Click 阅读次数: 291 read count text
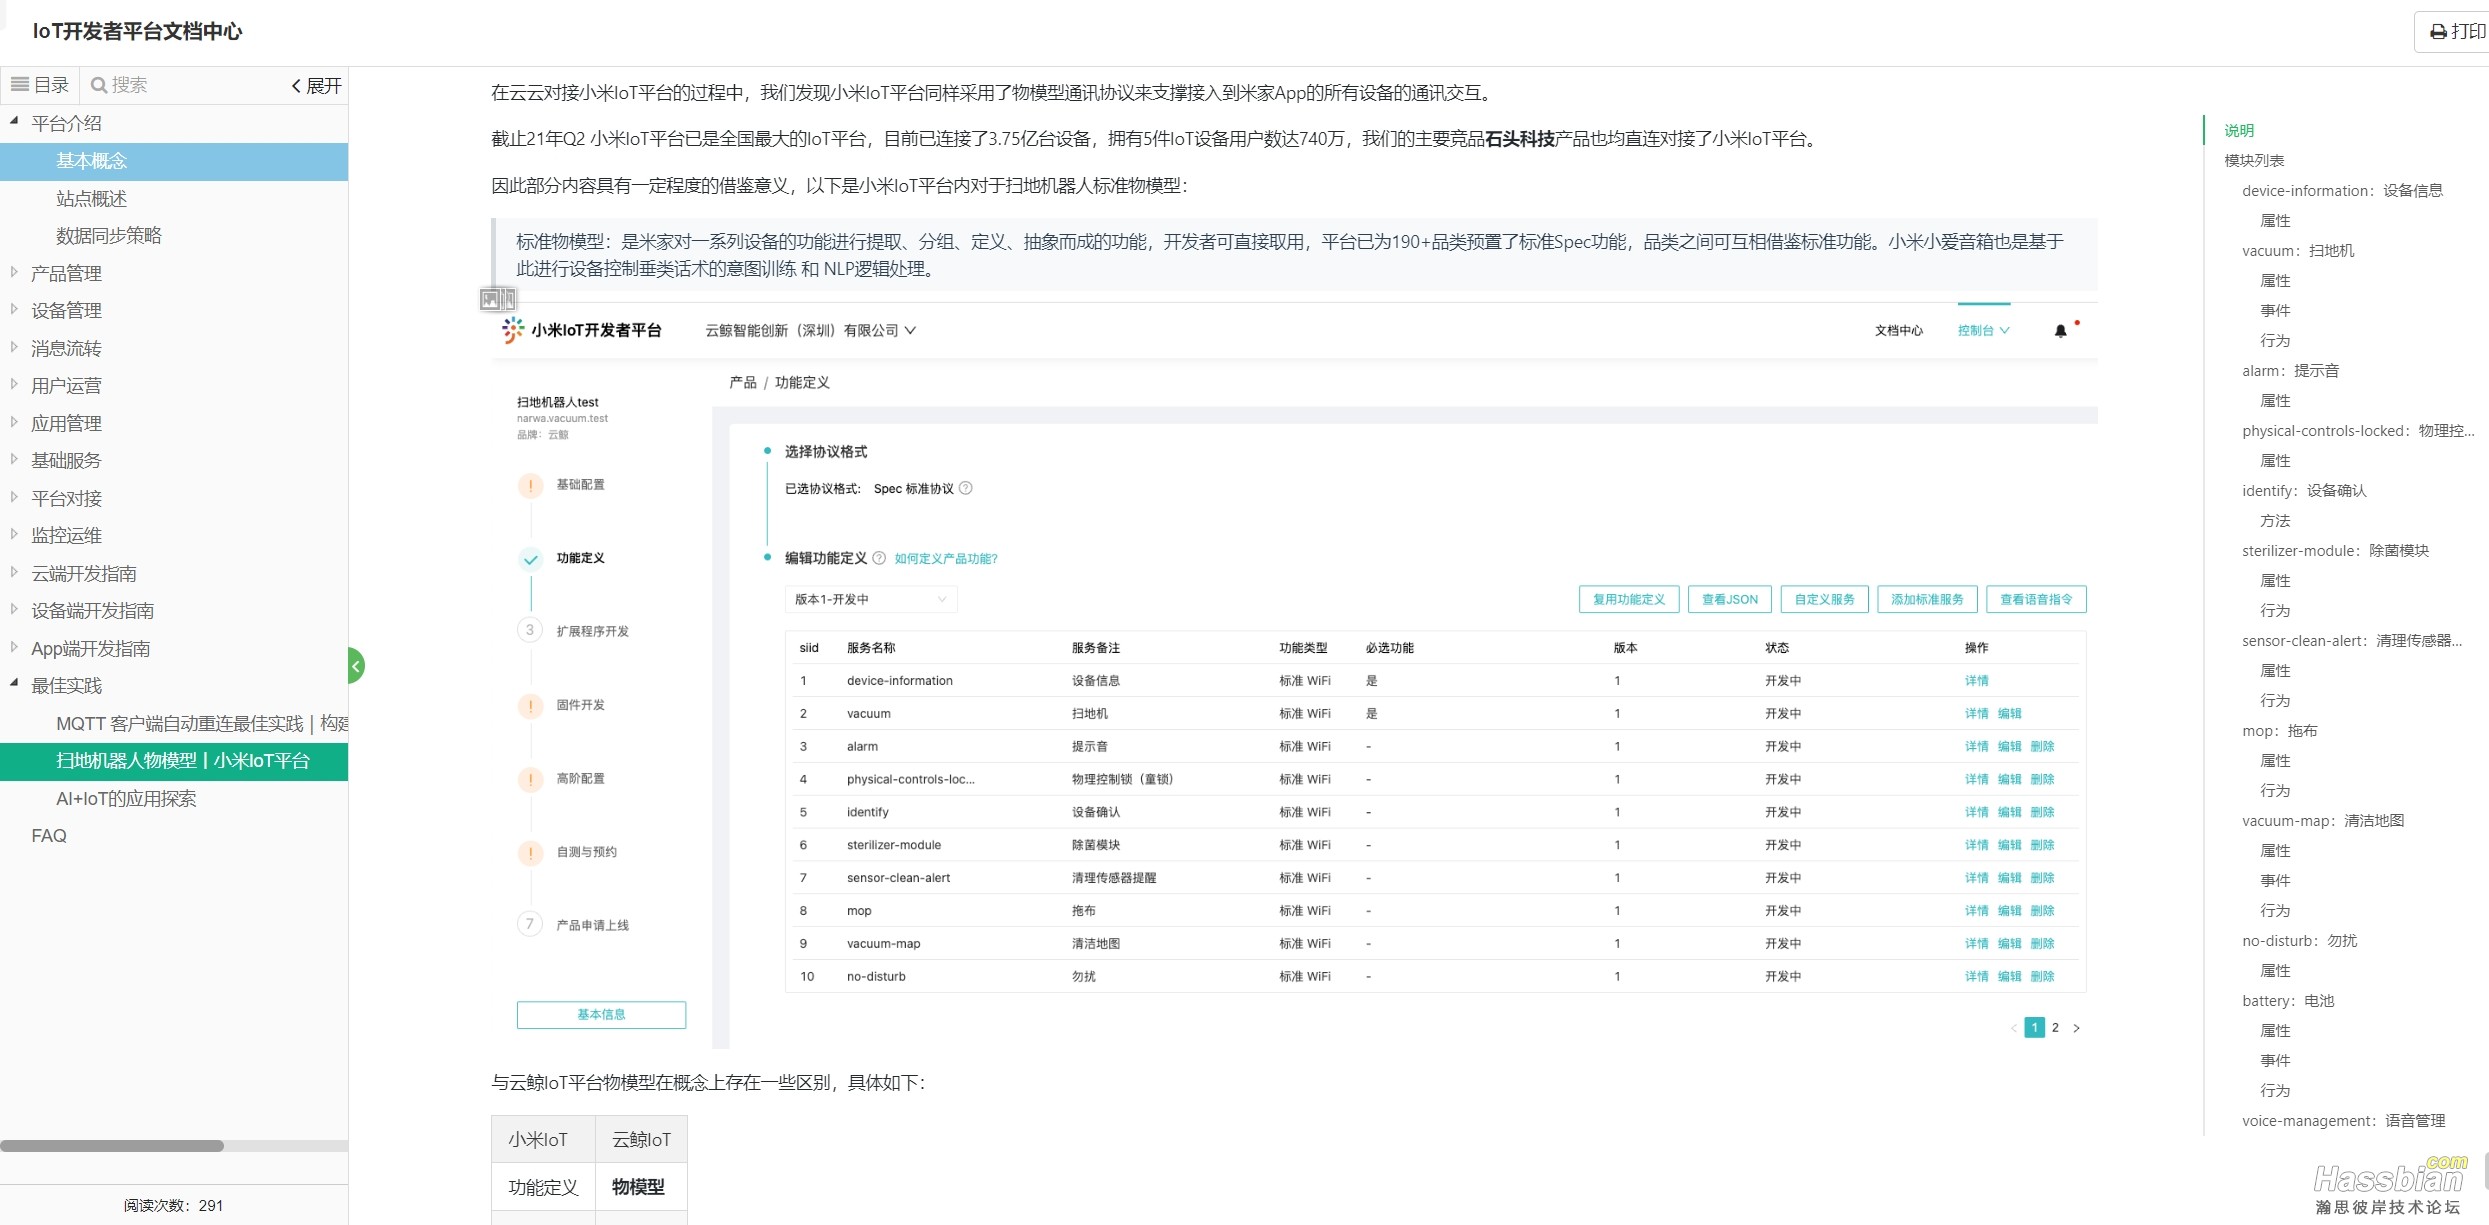The height and width of the screenshot is (1225, 2489). pos(174,1205)
